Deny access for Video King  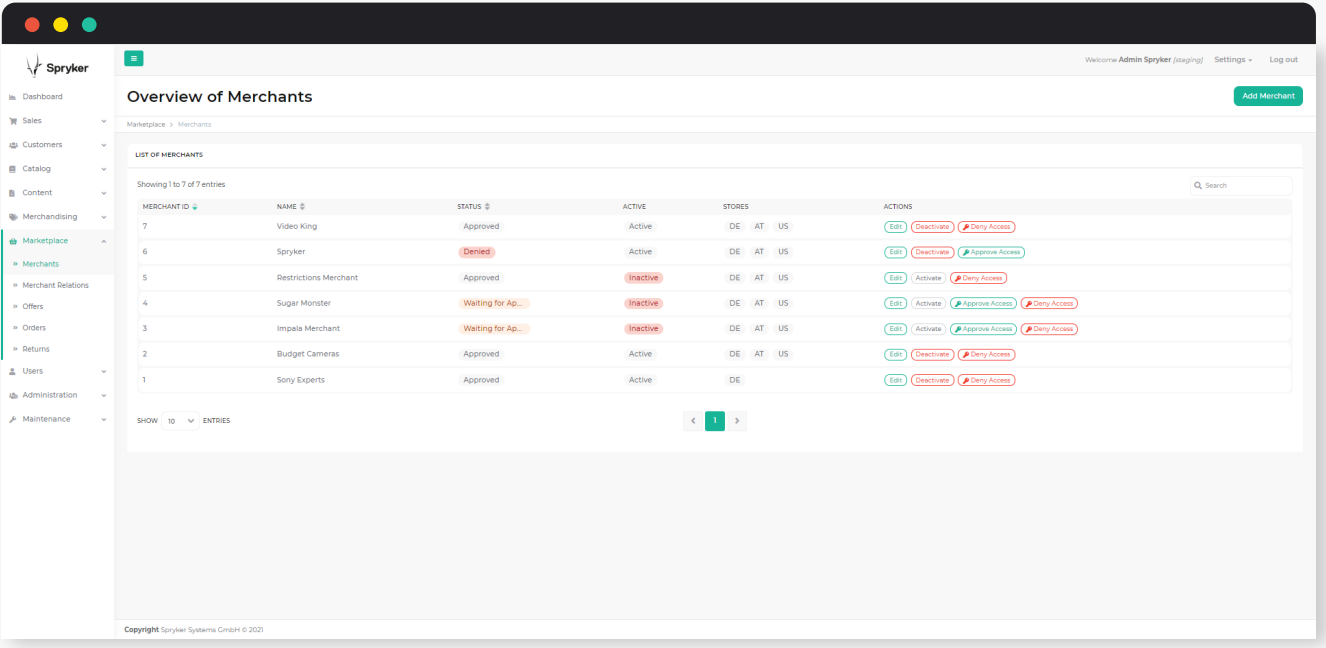986,227
